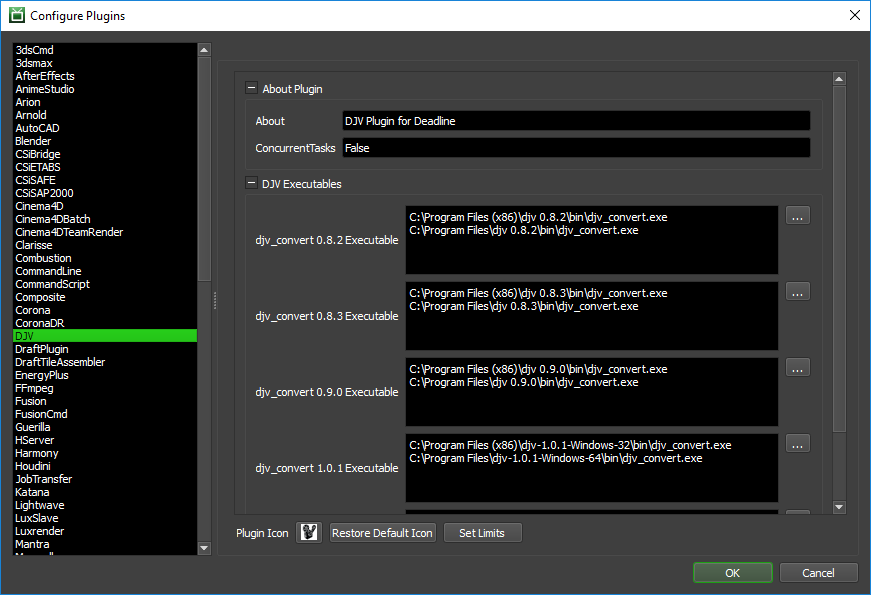Viewport: 871px width, 595px height.
Task: Collapse the DJV Executables section
Action: (252, 183)
